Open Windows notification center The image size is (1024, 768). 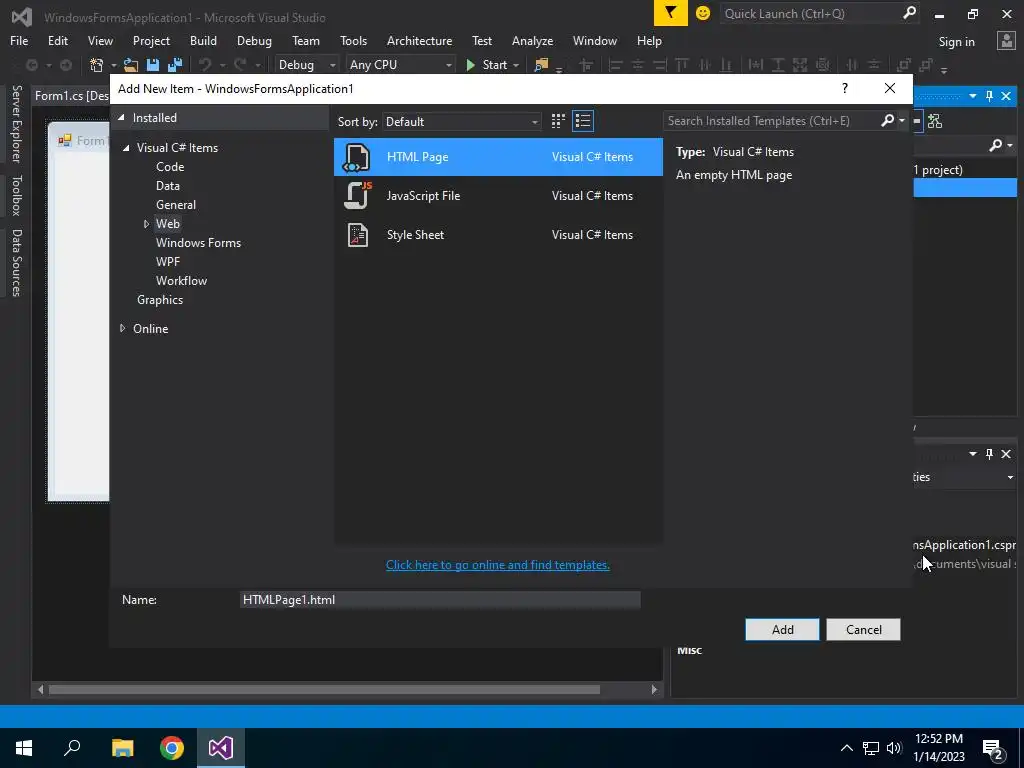click(993, 748)
